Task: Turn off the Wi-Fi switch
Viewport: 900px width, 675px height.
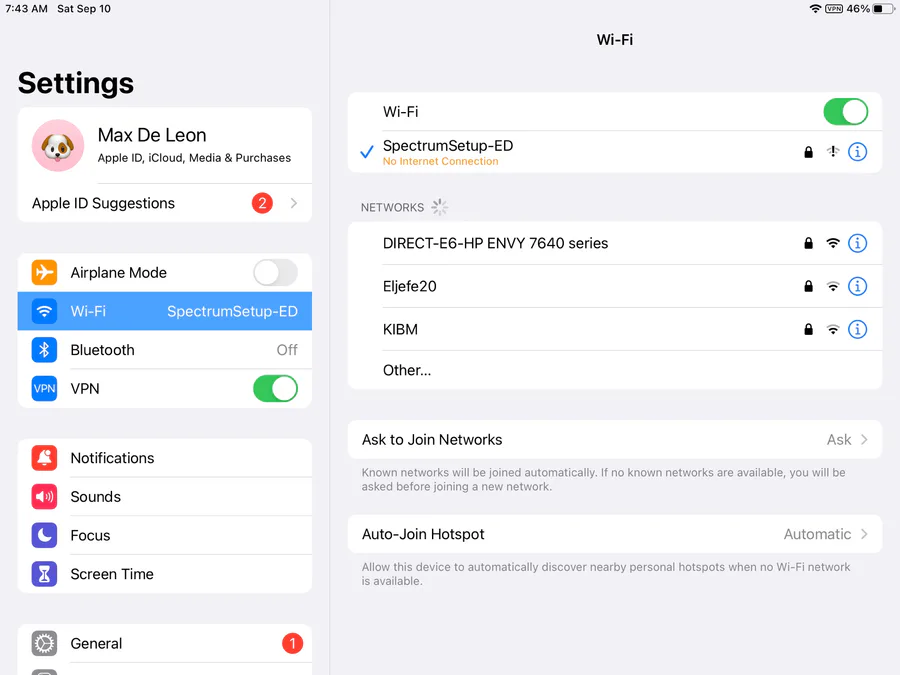Action: 845,112
